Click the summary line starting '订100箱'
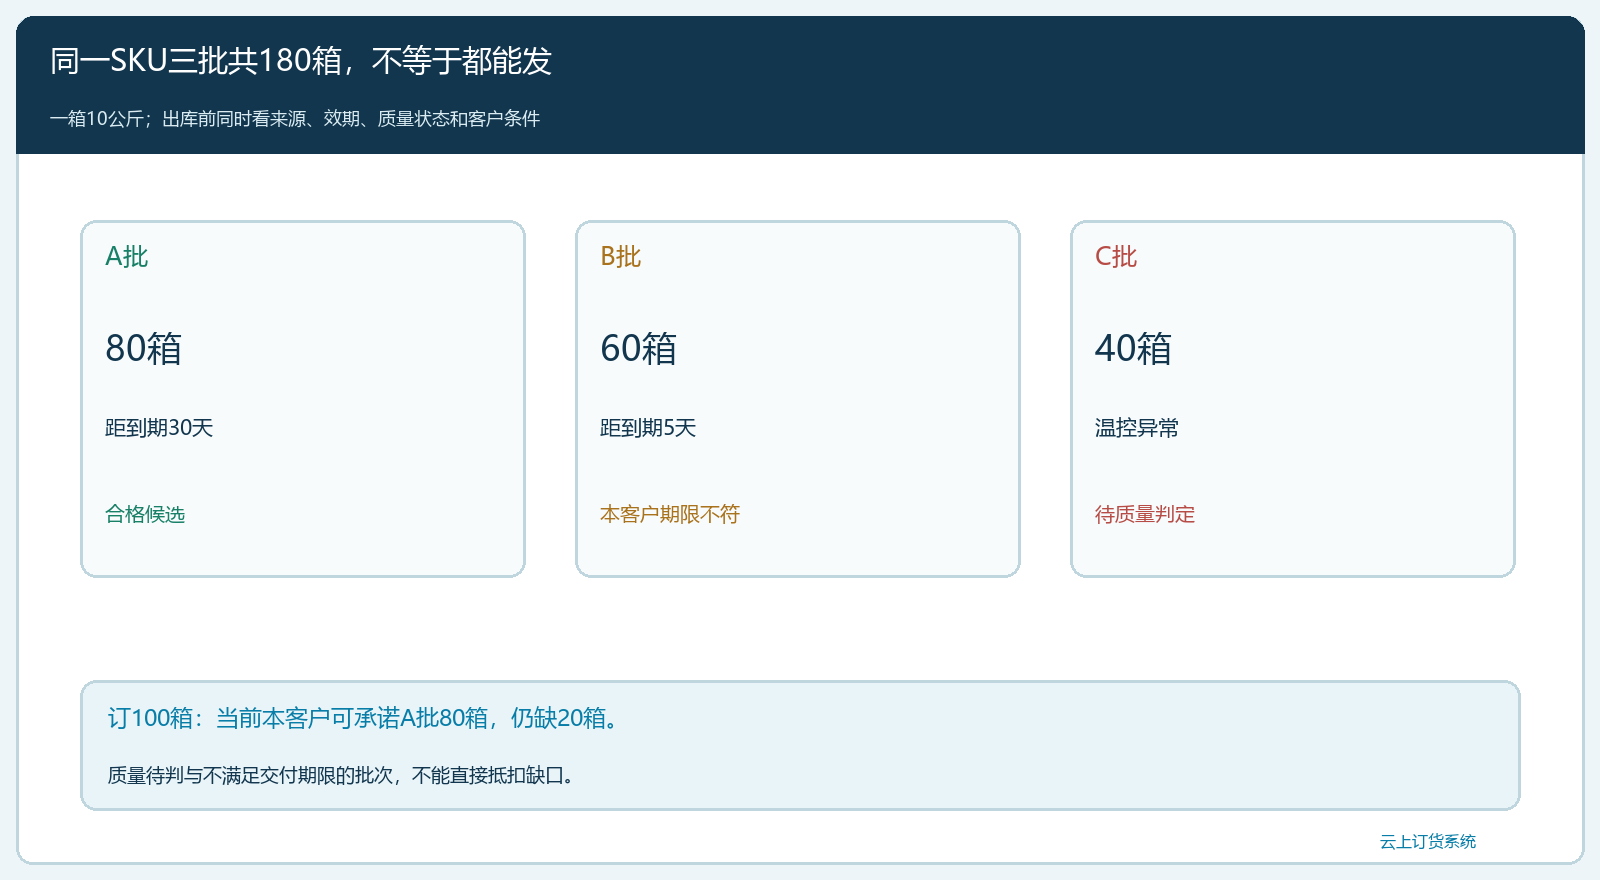This screenshot has width=1600, height=880. pyautogui.click(x=365, y=718)
